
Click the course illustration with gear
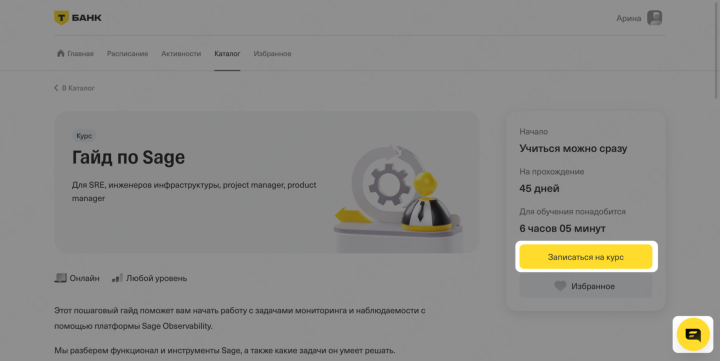pos(398,197)
